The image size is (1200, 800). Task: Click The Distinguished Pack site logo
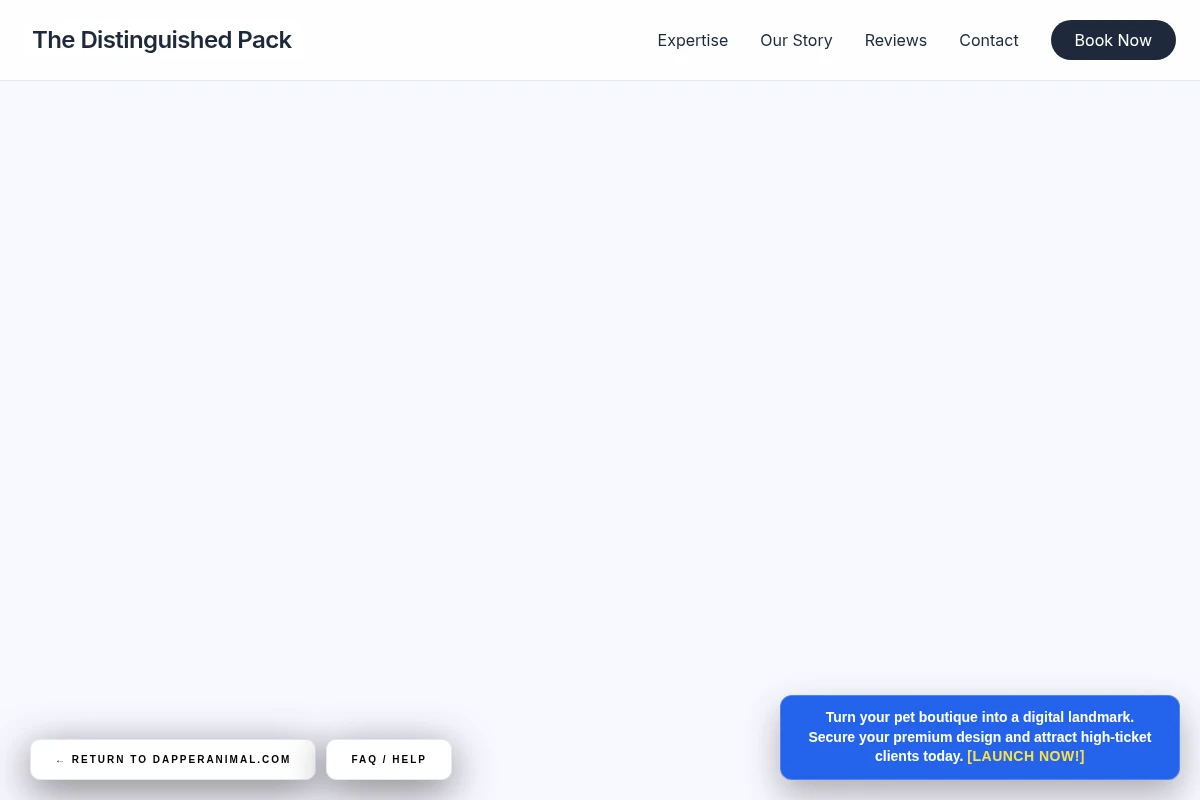[162, 40]
